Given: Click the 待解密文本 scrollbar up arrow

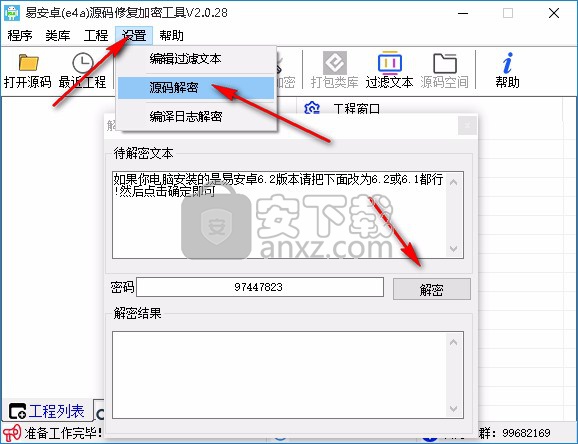Looking at the screenshot, I should [x=454, y=182].
